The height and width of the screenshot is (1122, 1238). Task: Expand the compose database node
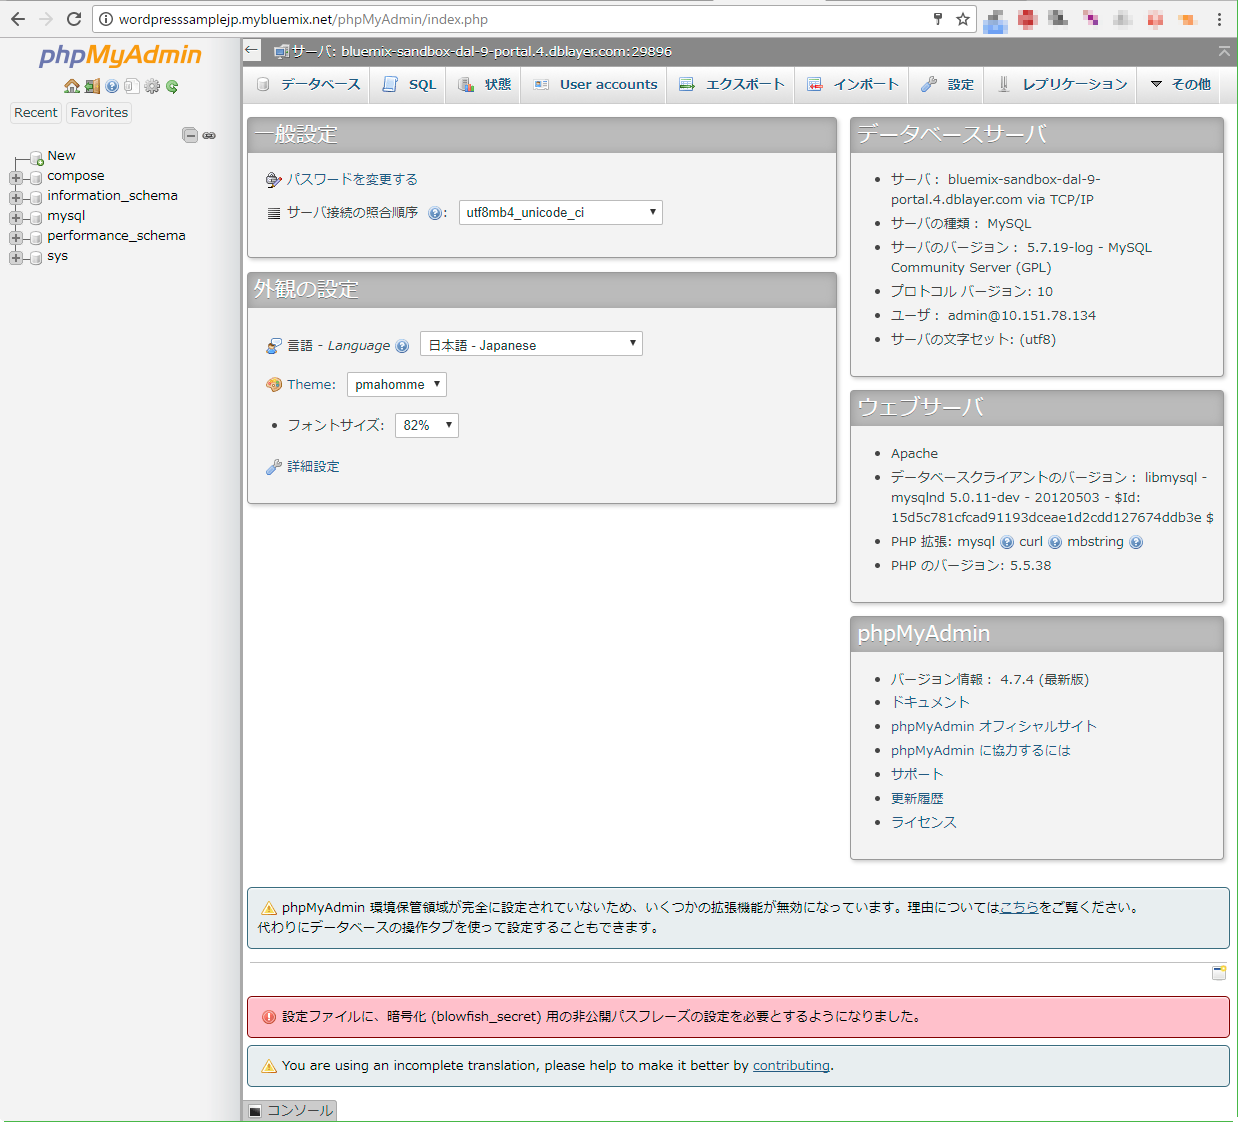point(16,177)
